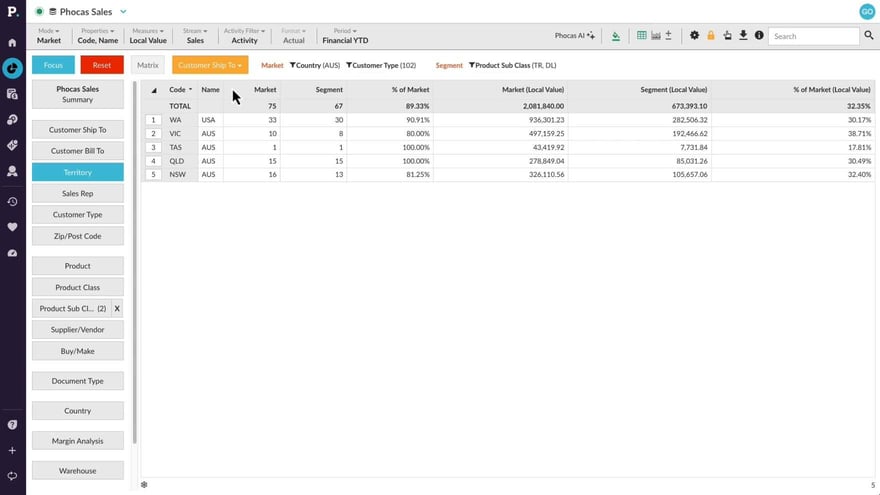Sort by Segment (Local Value) column header
Image resolution: width=880 pixels, height=495 pixels.
point(673,89)
